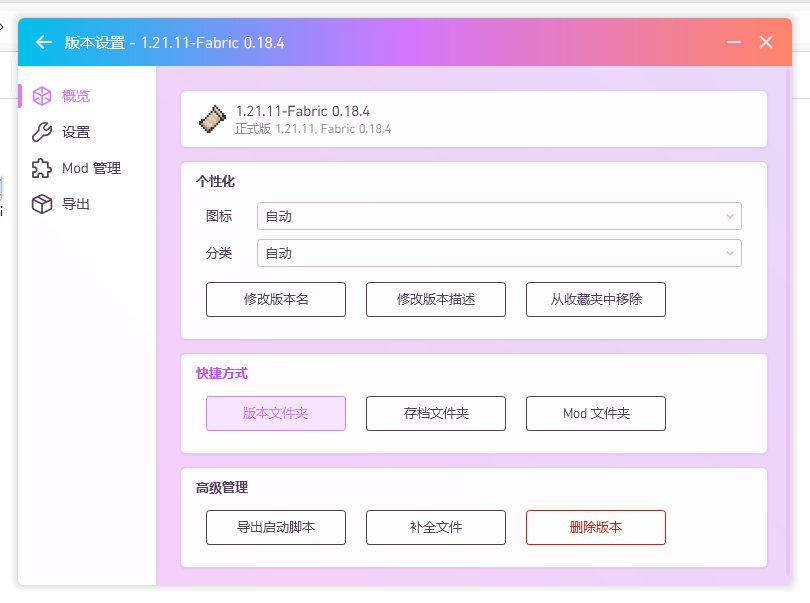Select the 1.21.11-Fabric 0.18.4 version card title

(303, 111)
